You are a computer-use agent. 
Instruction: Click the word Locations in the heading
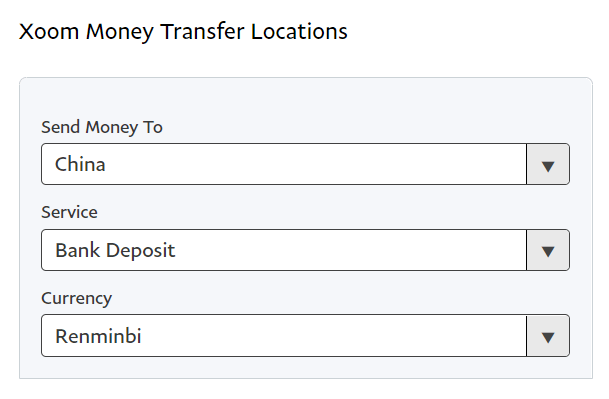[x=299, y=31]
